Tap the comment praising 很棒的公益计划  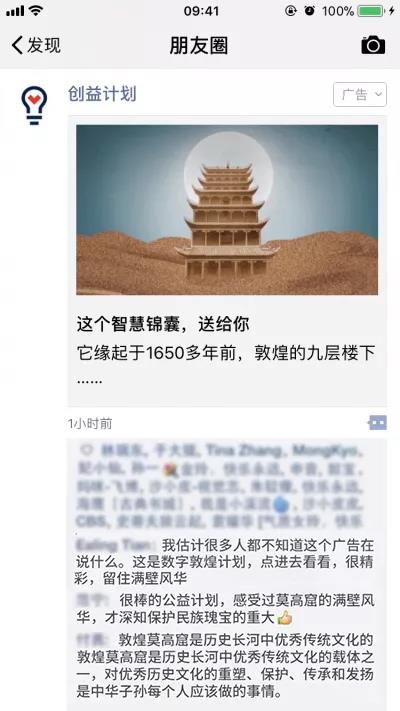(x=225, y=609)
